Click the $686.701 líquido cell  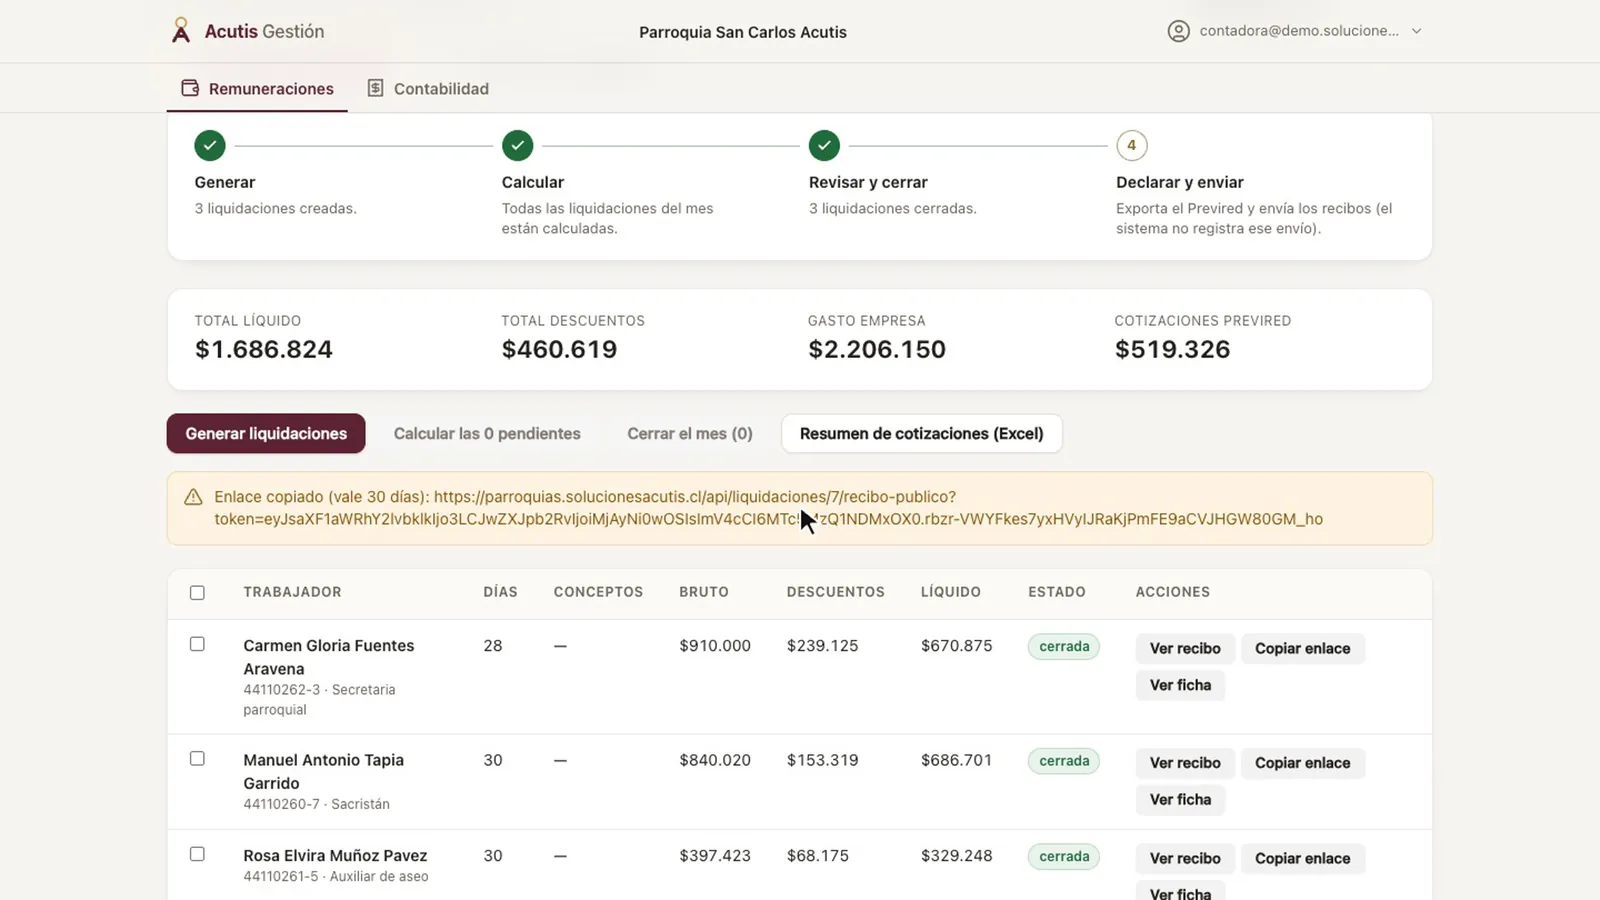point(956,760)
